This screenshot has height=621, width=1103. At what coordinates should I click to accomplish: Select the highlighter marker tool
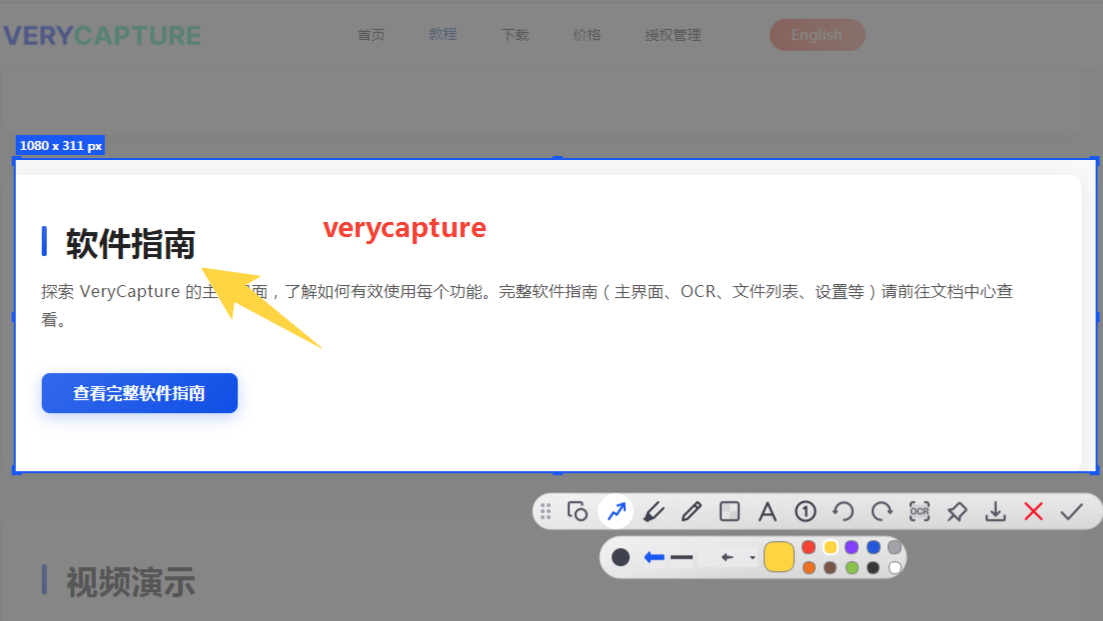[653, 511]
